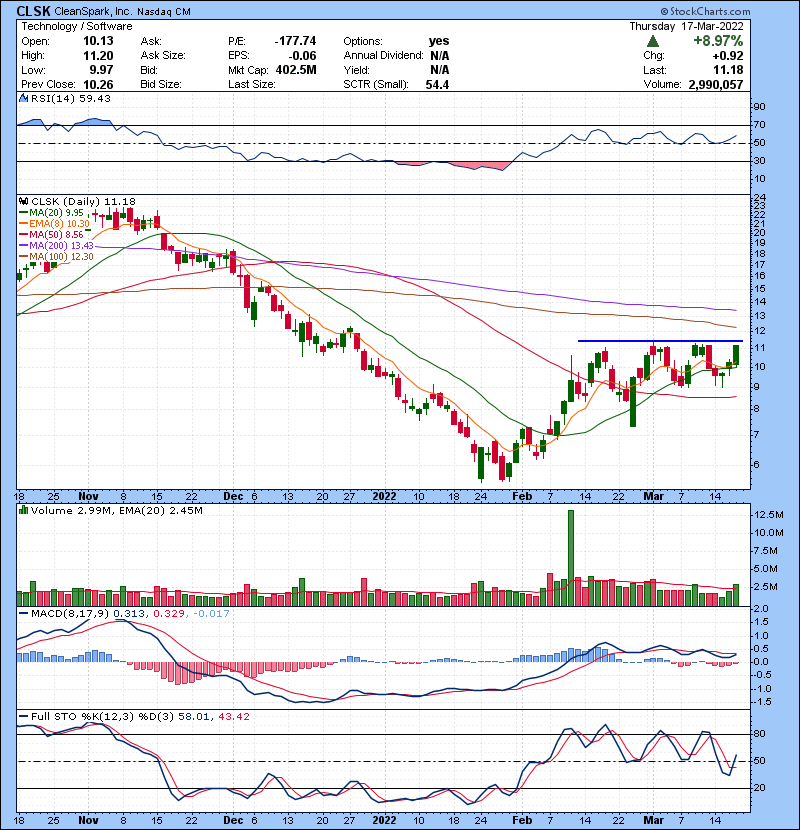This screenshot has height=830, width=800.
Task: Click the volume bars icon beside Volume 2.99M
Action: (23, 510)
